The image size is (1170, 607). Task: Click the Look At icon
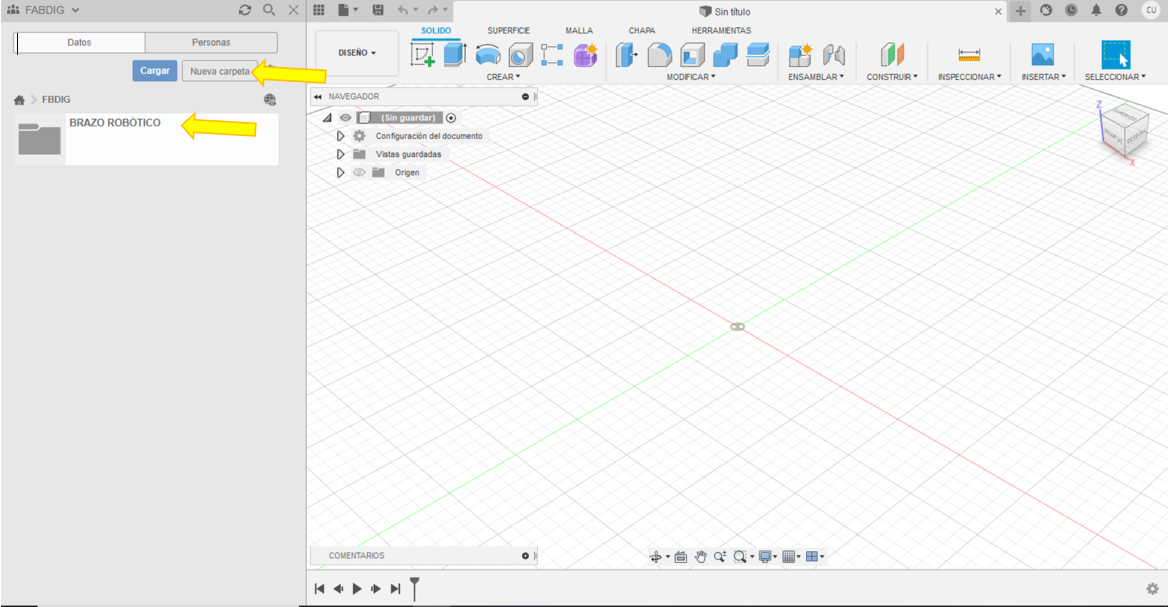tap(681, 557)
